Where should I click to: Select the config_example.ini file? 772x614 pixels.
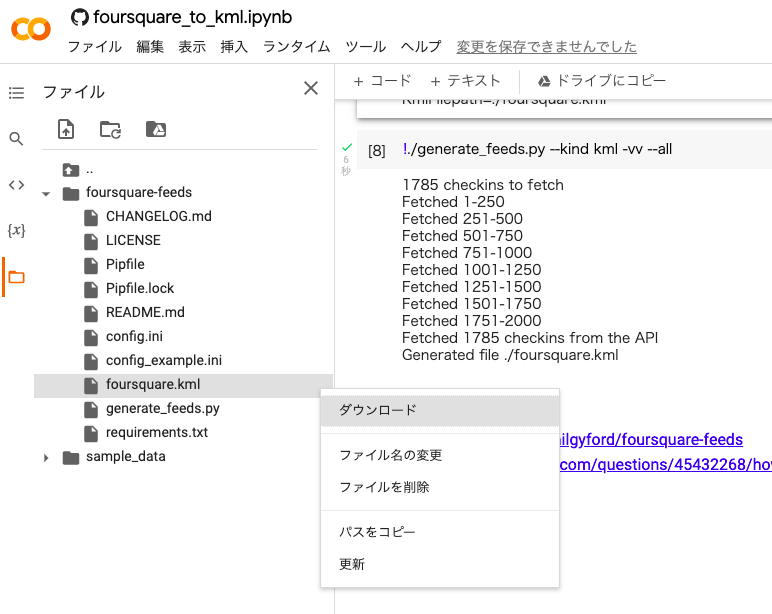pyautogui.click(x=164, y=361)
